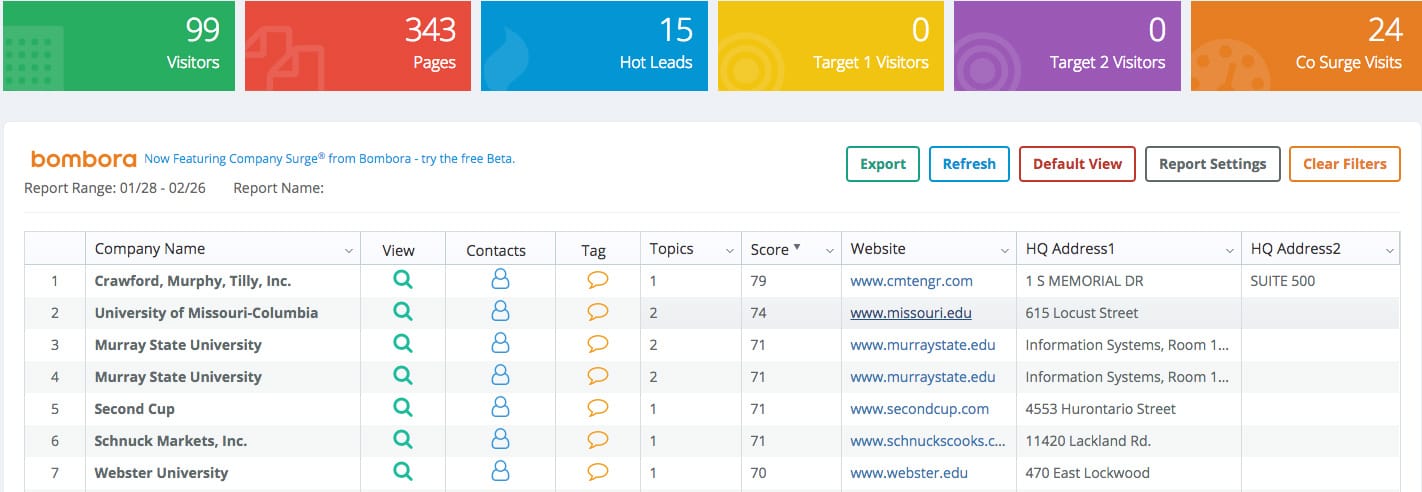
Task: Show contacts for Second Cup
Action: (500, 408)
